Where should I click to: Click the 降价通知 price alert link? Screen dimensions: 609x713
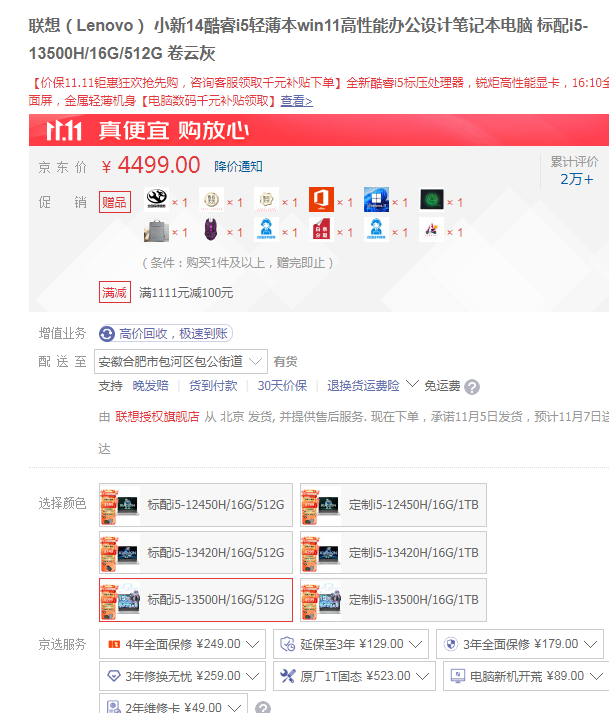(239, 166)
